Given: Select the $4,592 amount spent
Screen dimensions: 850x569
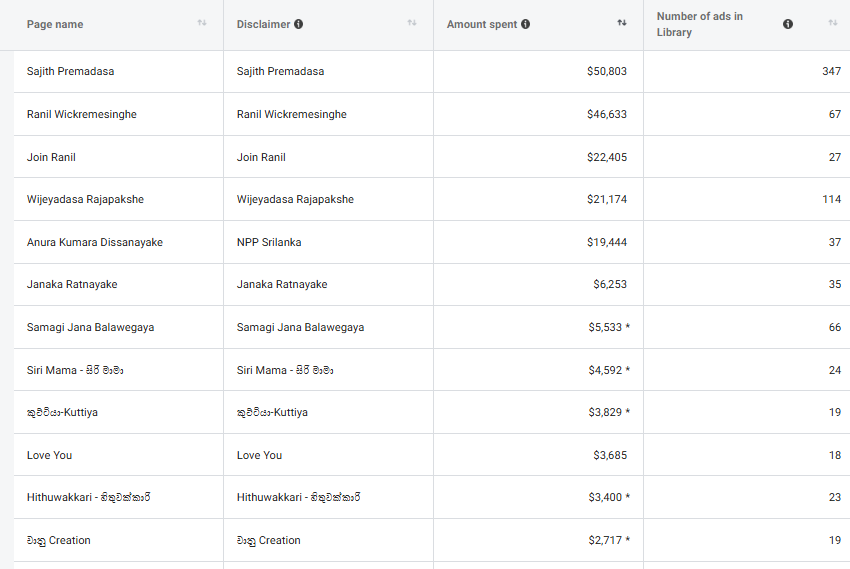Looking at the screenshot, I should 605,370.
